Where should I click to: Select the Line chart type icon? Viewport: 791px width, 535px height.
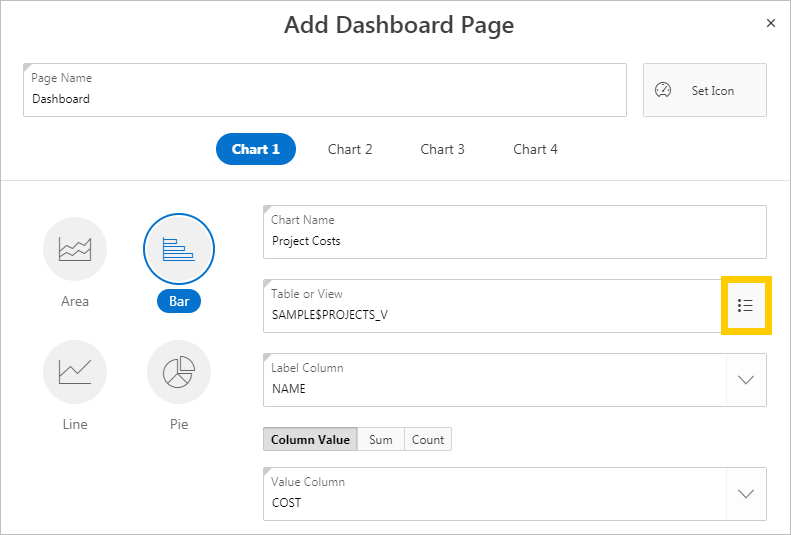click(75, 372)
